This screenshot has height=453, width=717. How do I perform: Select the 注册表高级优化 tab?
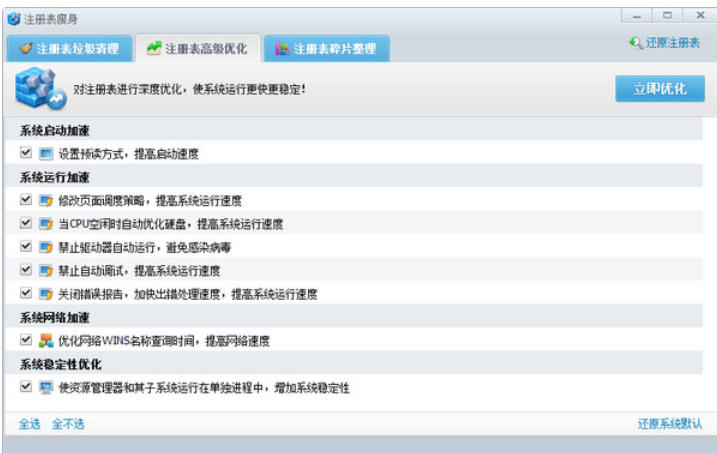(196, 48)
